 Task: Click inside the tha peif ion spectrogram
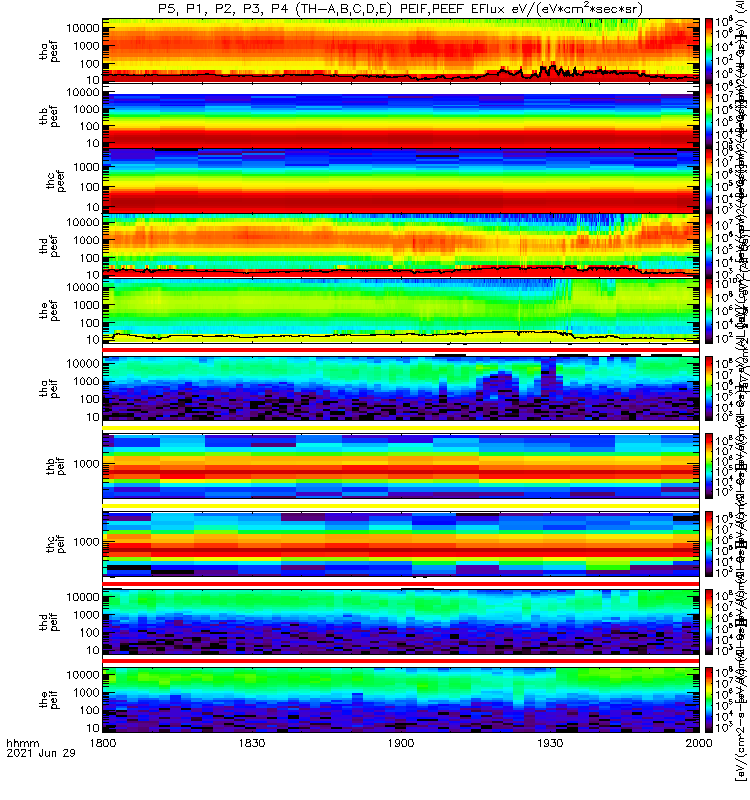401,388
